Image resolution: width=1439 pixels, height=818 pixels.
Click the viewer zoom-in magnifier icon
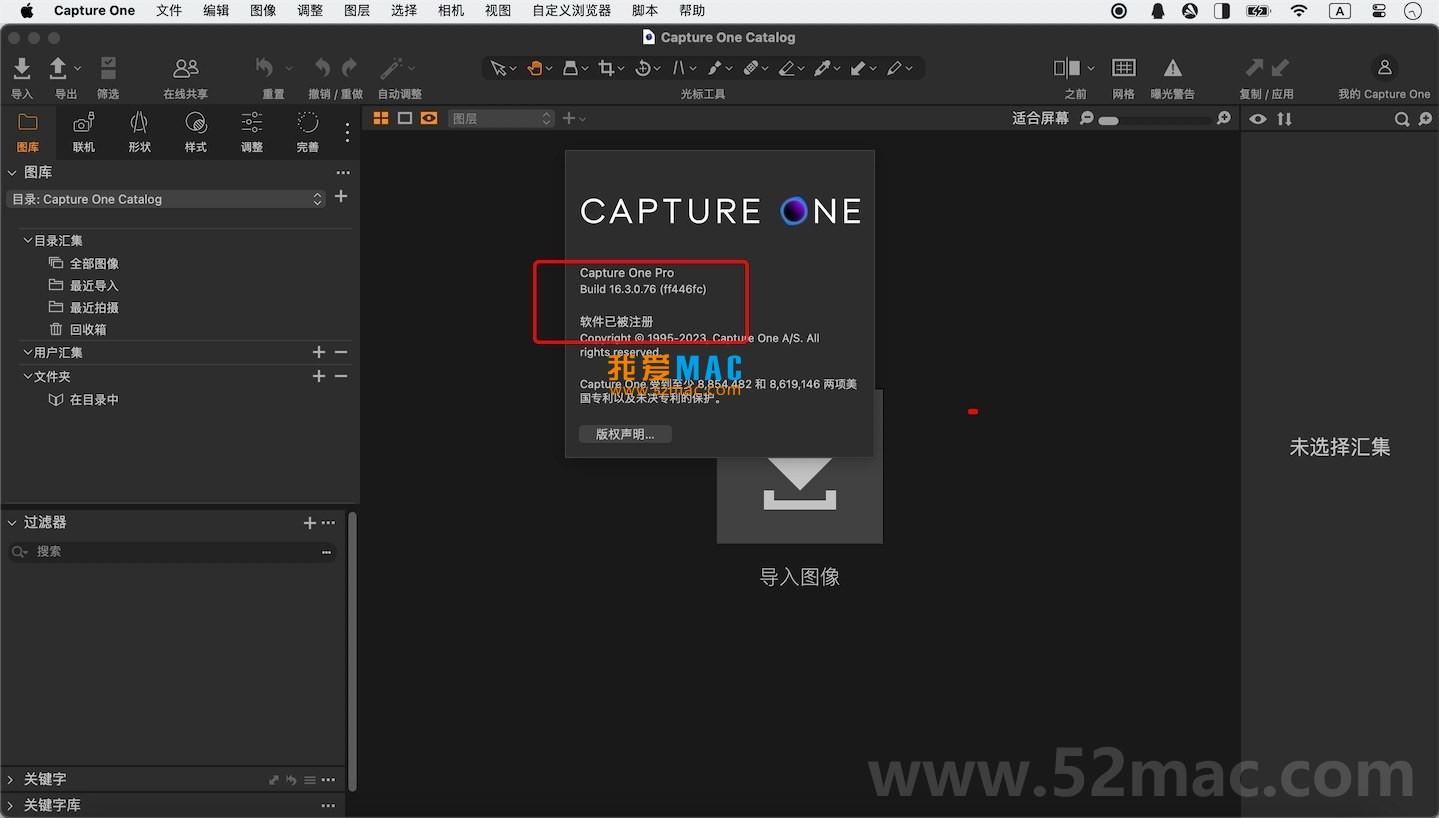1223,119
